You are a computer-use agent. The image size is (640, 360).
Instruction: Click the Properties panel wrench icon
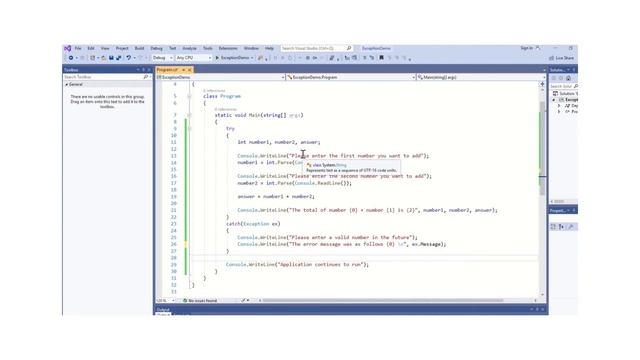coord(571,227)
